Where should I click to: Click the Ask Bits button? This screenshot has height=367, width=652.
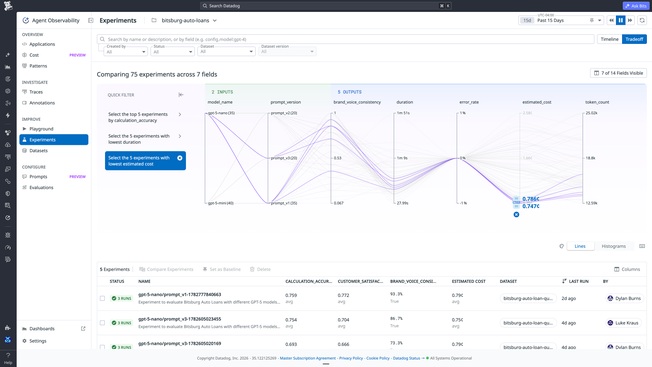point(635,6)
